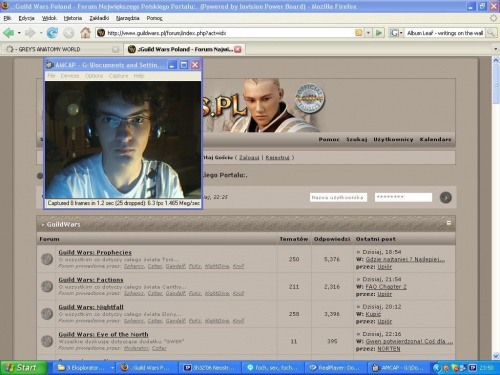Close the Guild Wars Poland tab
This screenshot has width=500, height=375.
238,49
